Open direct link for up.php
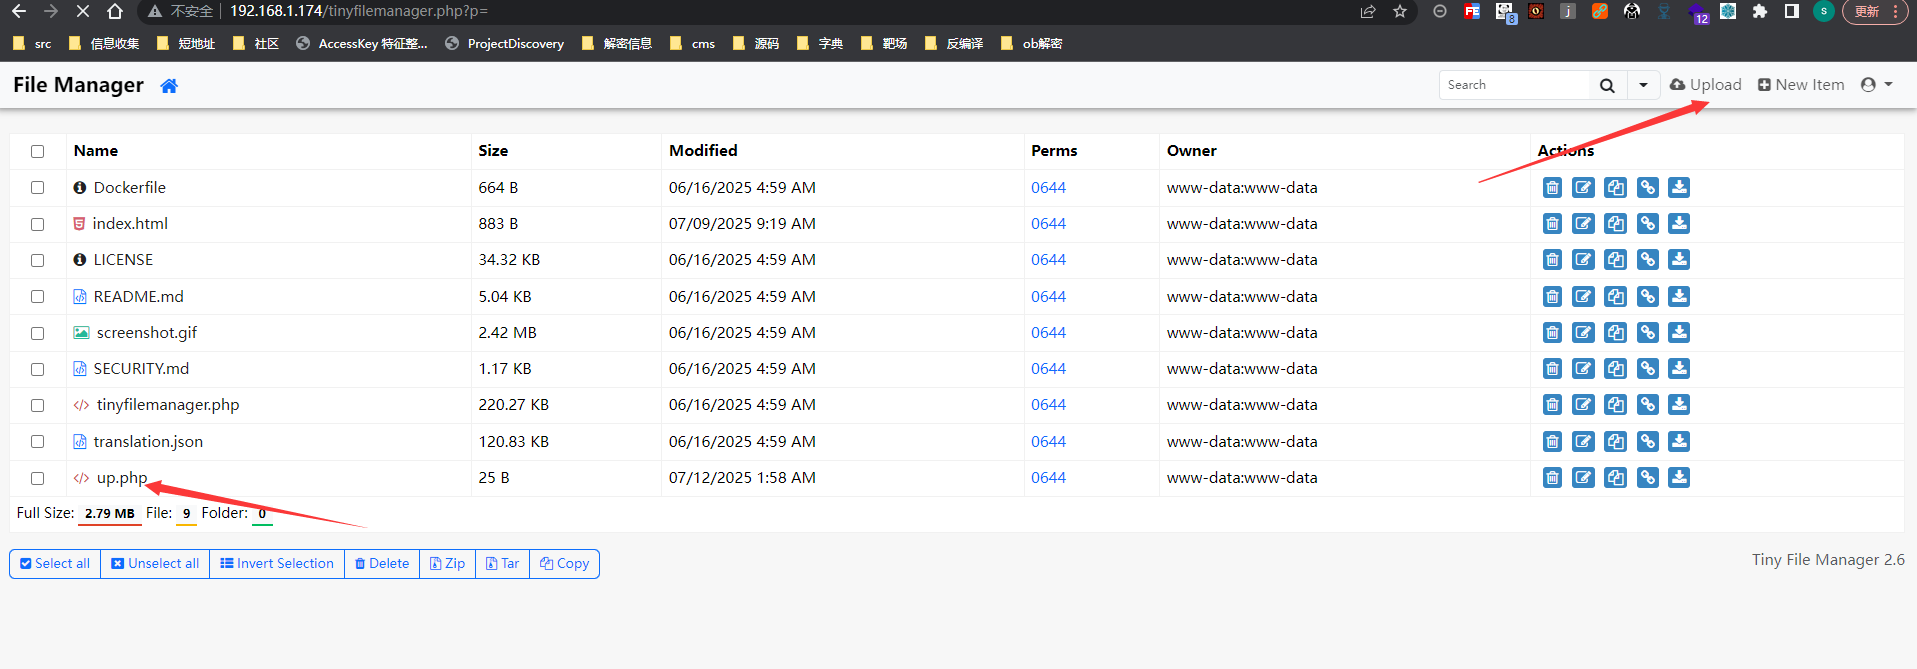 pyautogui.click(x=1648, y=478)
